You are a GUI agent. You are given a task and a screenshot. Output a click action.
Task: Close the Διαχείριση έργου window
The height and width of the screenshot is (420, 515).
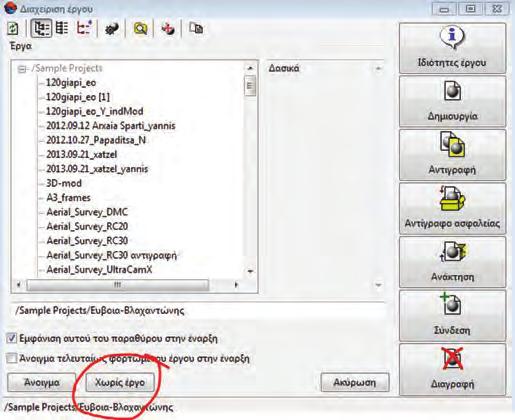click(497, 9)
